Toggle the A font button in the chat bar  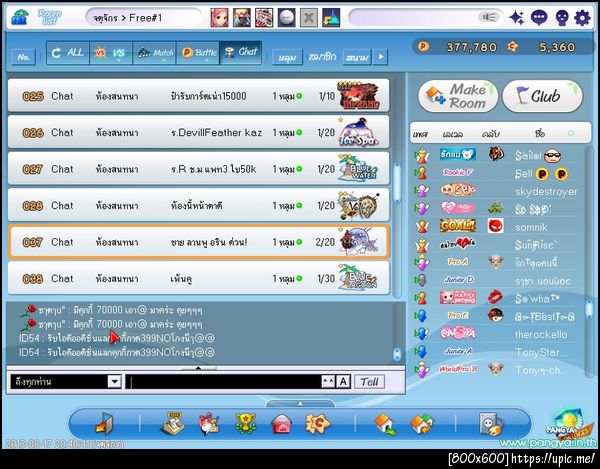coord(343,381)
